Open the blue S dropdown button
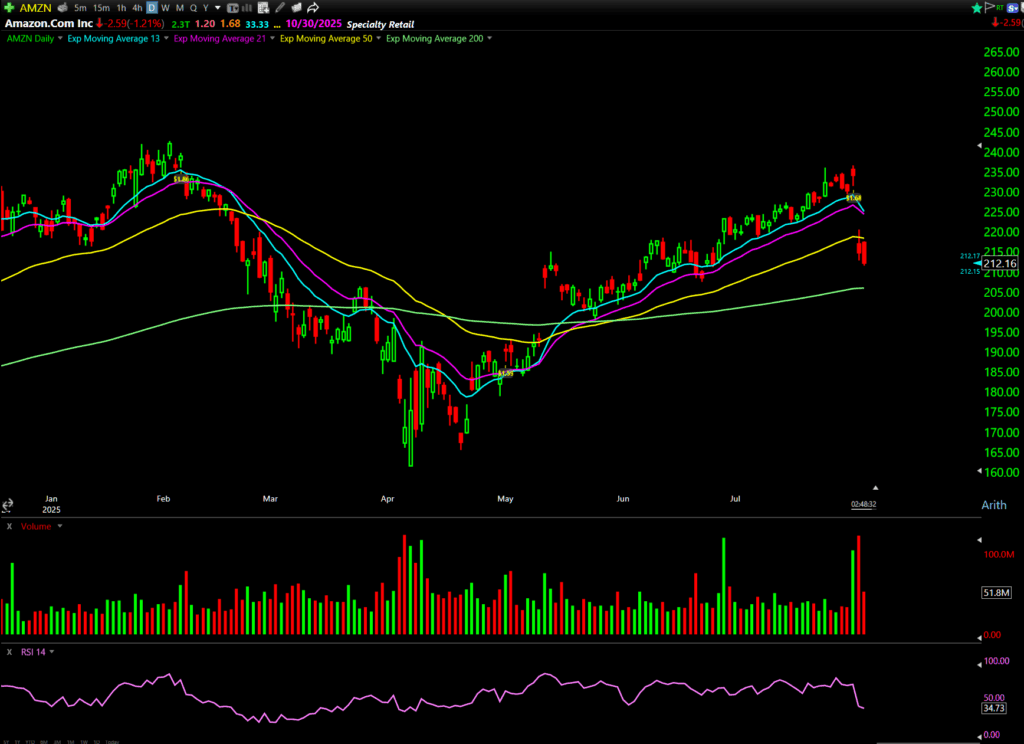The width and height of the screenshot is (1024, 744). pyautogui.click(x=1014, y=8)
